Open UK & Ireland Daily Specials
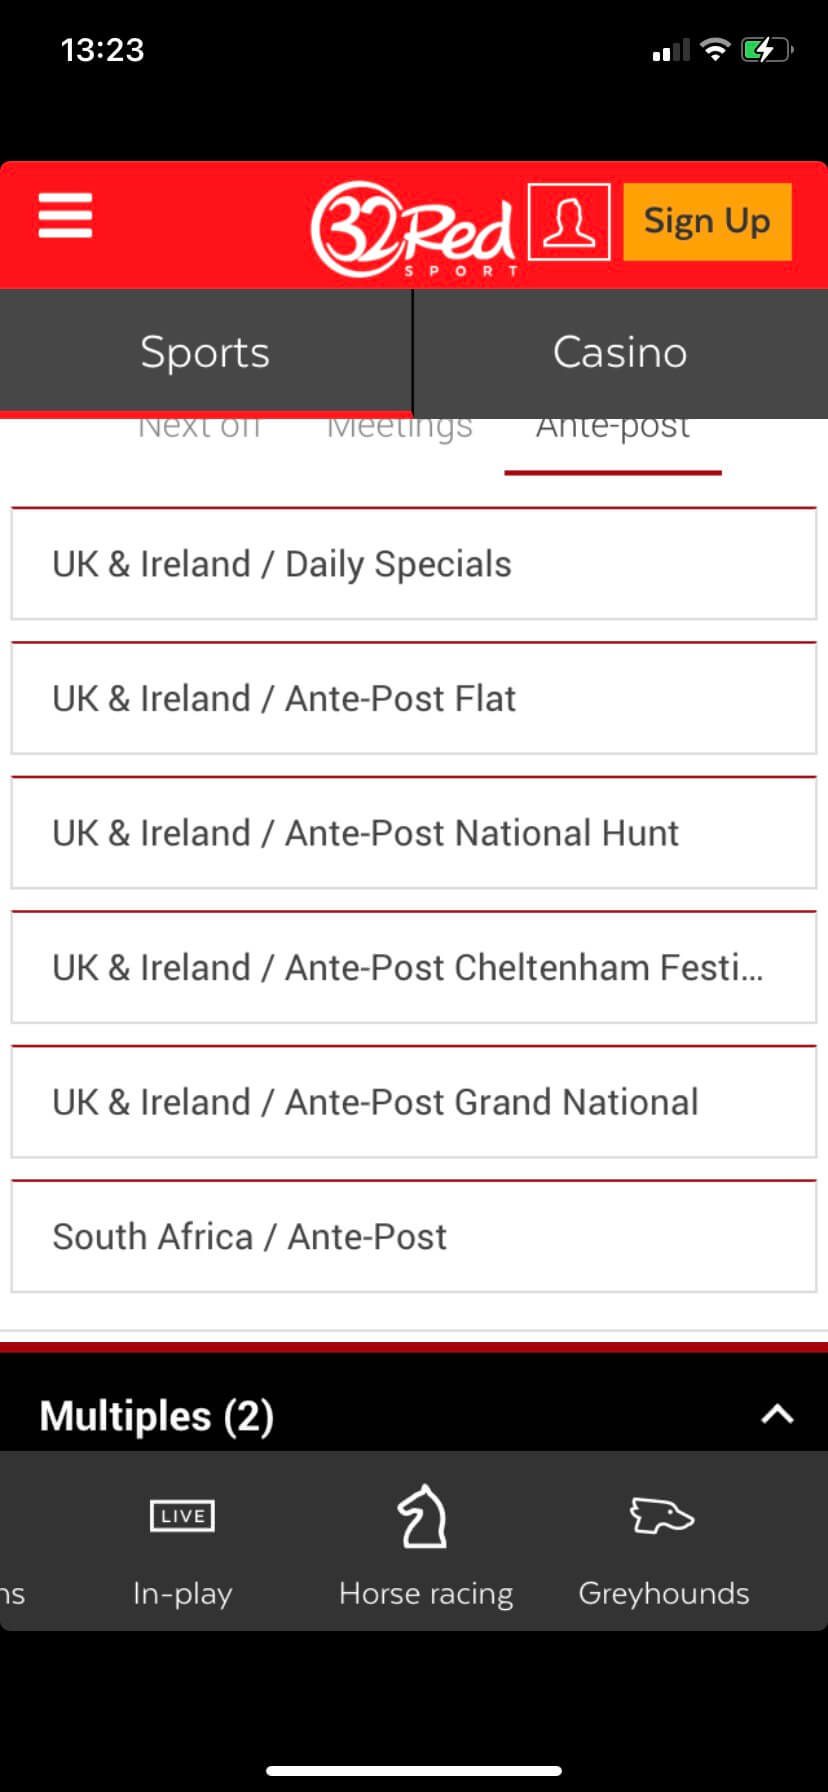Image resolution: width=828 pixels, height=1792 pixels. pyautogui.click(x=414, y=564)
